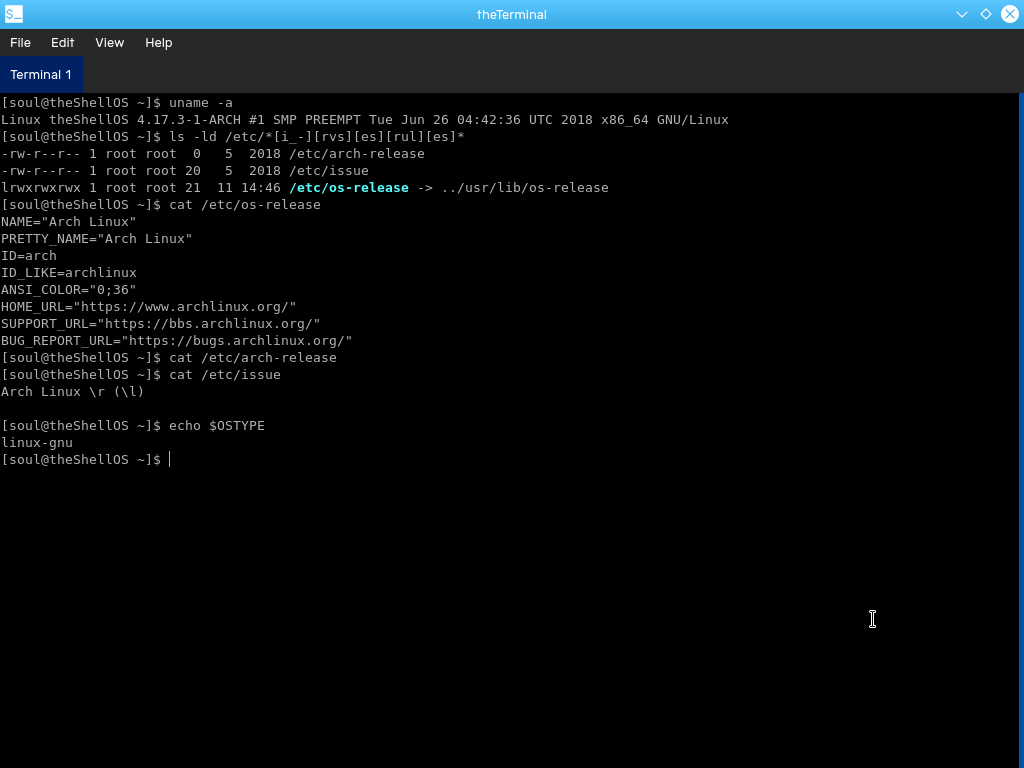The image size is (1024, 768).
Task: Click the last empty shell prompt line
Action: pos(86,459)
